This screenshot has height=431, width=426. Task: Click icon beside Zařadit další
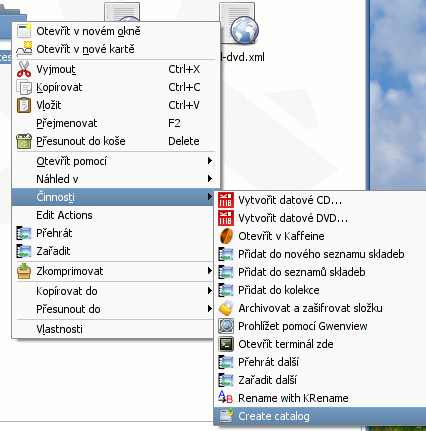point(226,380)
